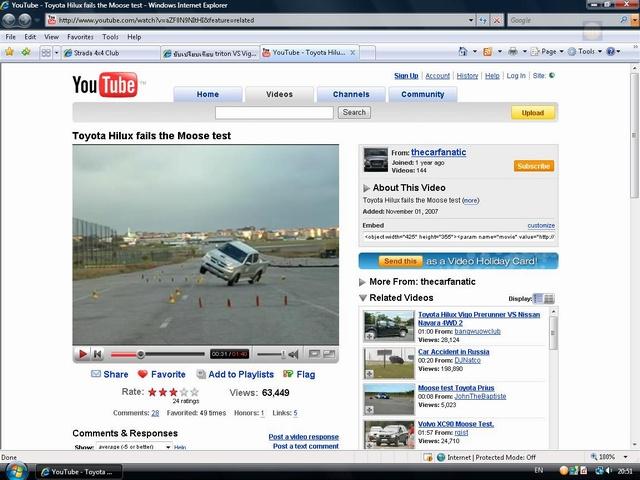Open the comment filter Show dropdown
Image resolution: width=640 pixels, height=480 pixels.
pyautogui.click(x=133, y=447)
